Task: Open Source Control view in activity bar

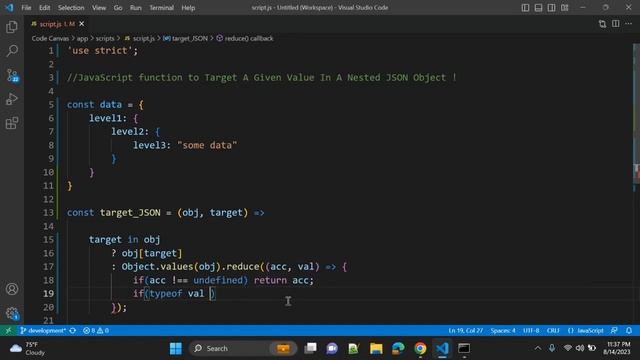Action: (x=12, y=75)
